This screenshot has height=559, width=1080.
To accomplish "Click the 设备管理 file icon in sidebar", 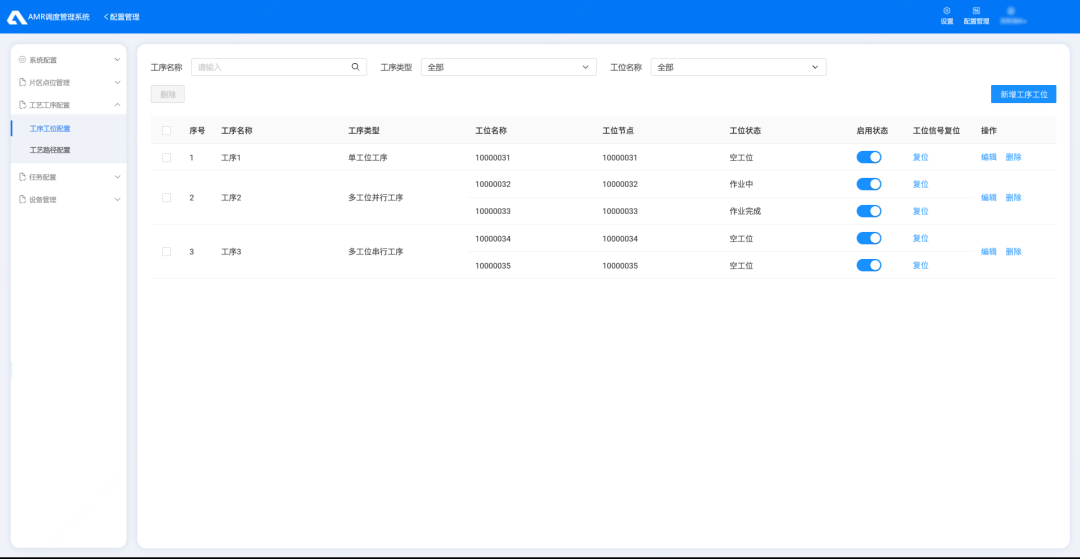I will [x=22, y=200].
